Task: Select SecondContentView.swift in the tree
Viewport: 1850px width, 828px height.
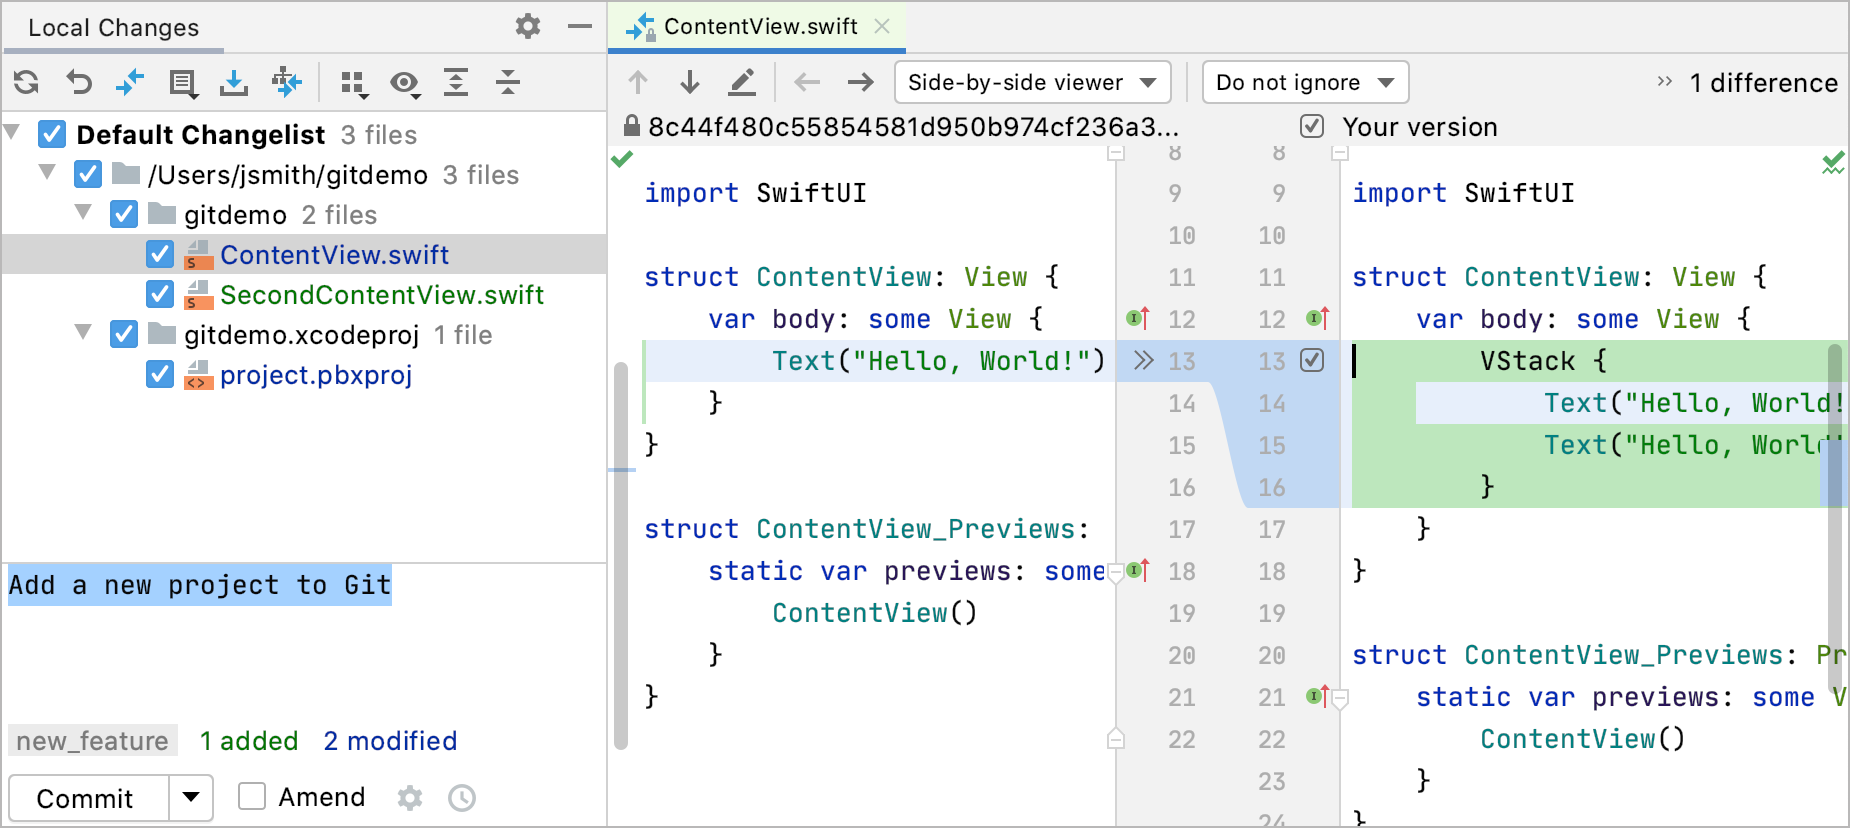Action: point(382,295)
